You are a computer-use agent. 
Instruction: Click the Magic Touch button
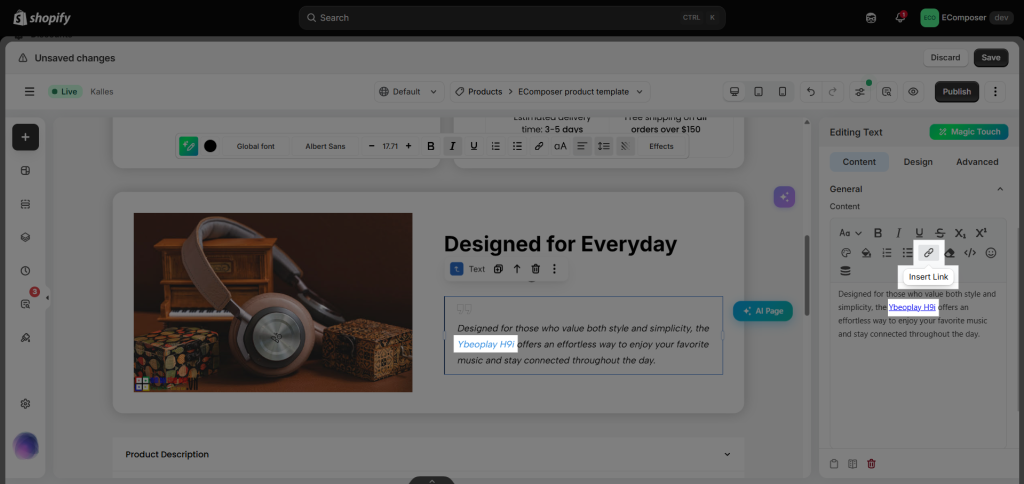[969, 132]
